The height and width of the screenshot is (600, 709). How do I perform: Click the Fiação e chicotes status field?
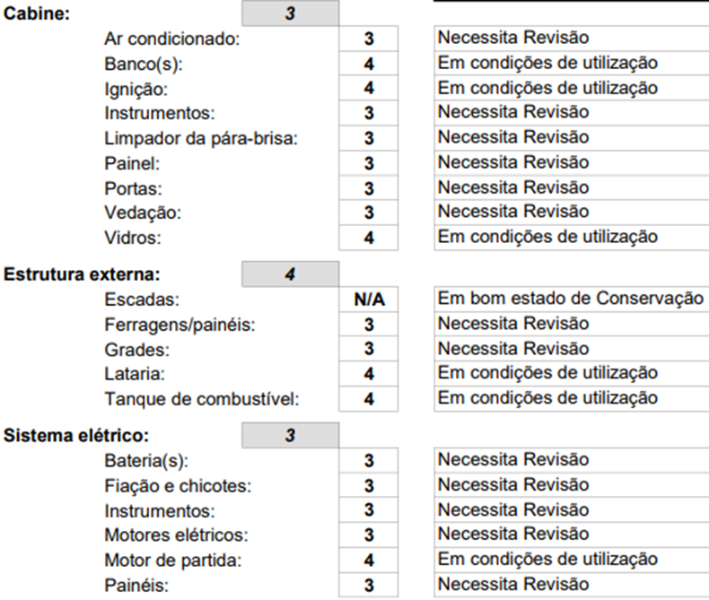pyautogui.click(x=571, y=485)
